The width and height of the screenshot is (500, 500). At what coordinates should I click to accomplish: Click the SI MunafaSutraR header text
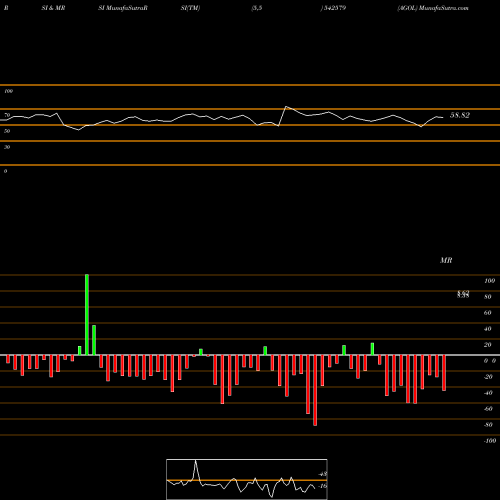123,8
